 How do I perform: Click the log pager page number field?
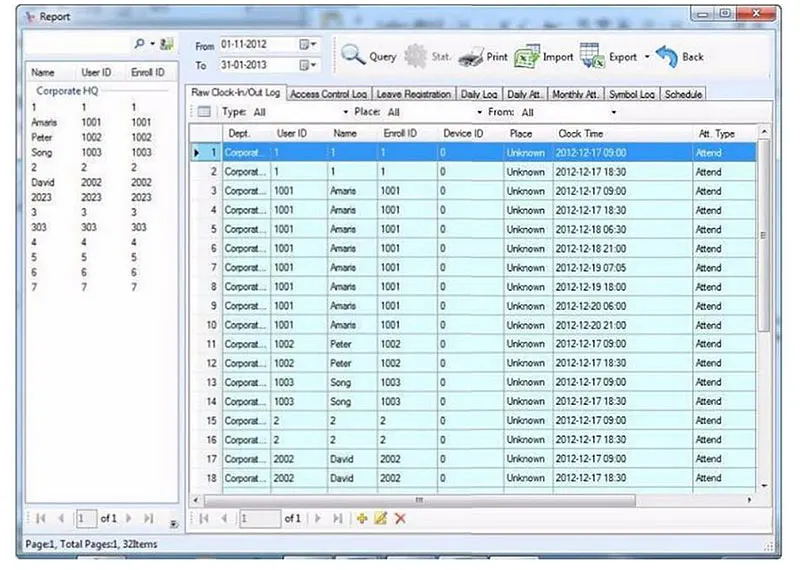[260, 518]
